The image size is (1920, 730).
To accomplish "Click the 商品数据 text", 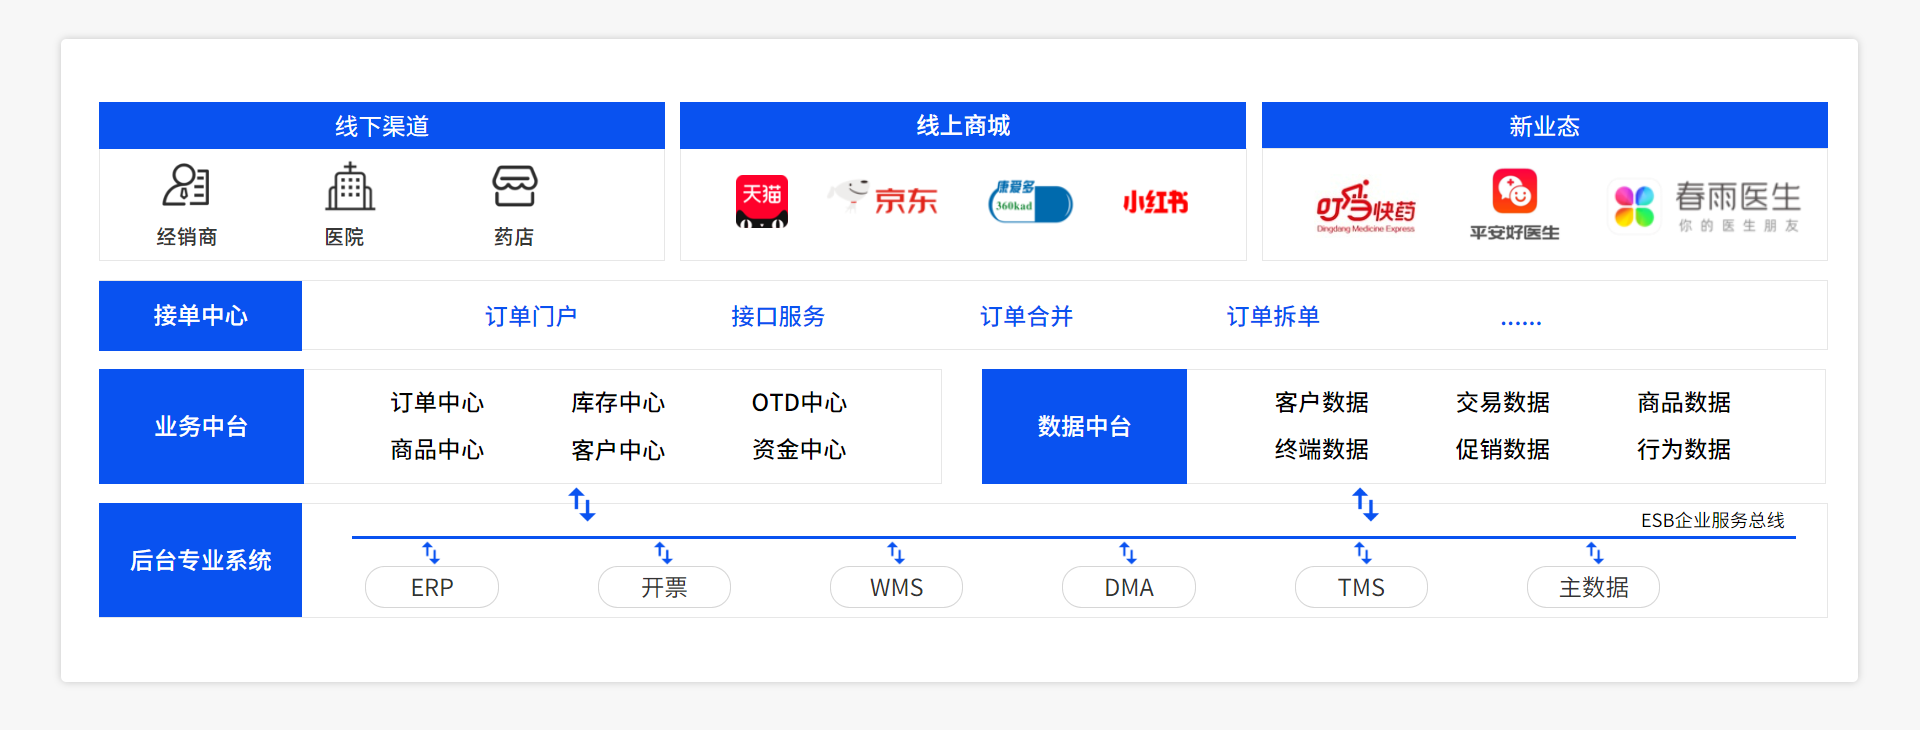I will point(1684,403).
